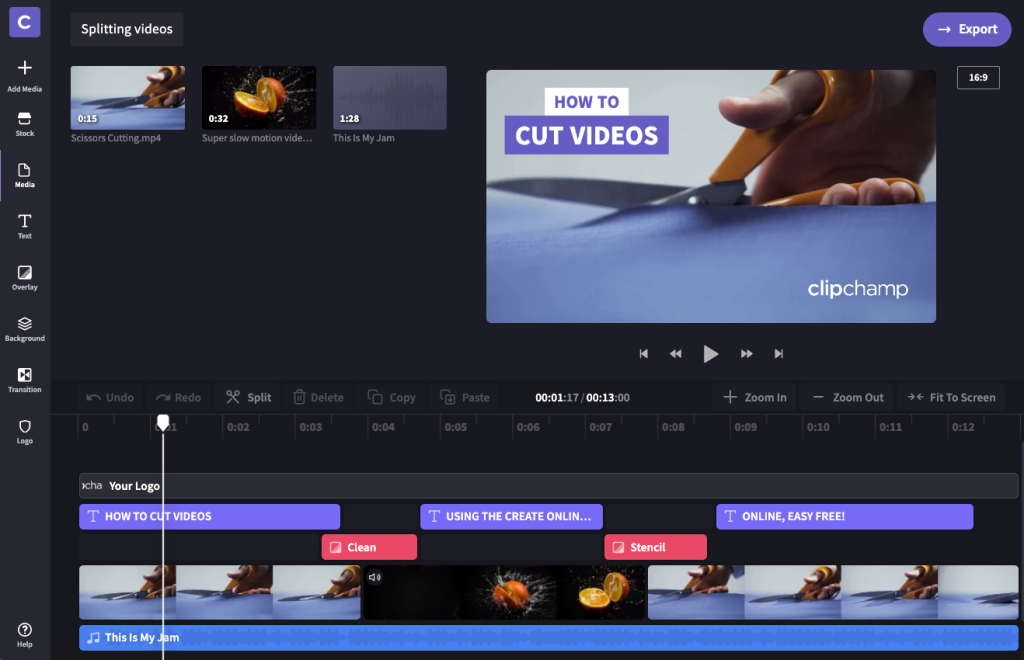Toggle mute icon on orange splash clip
This screenshot has width=1024, height=660.
coord(375,577)
